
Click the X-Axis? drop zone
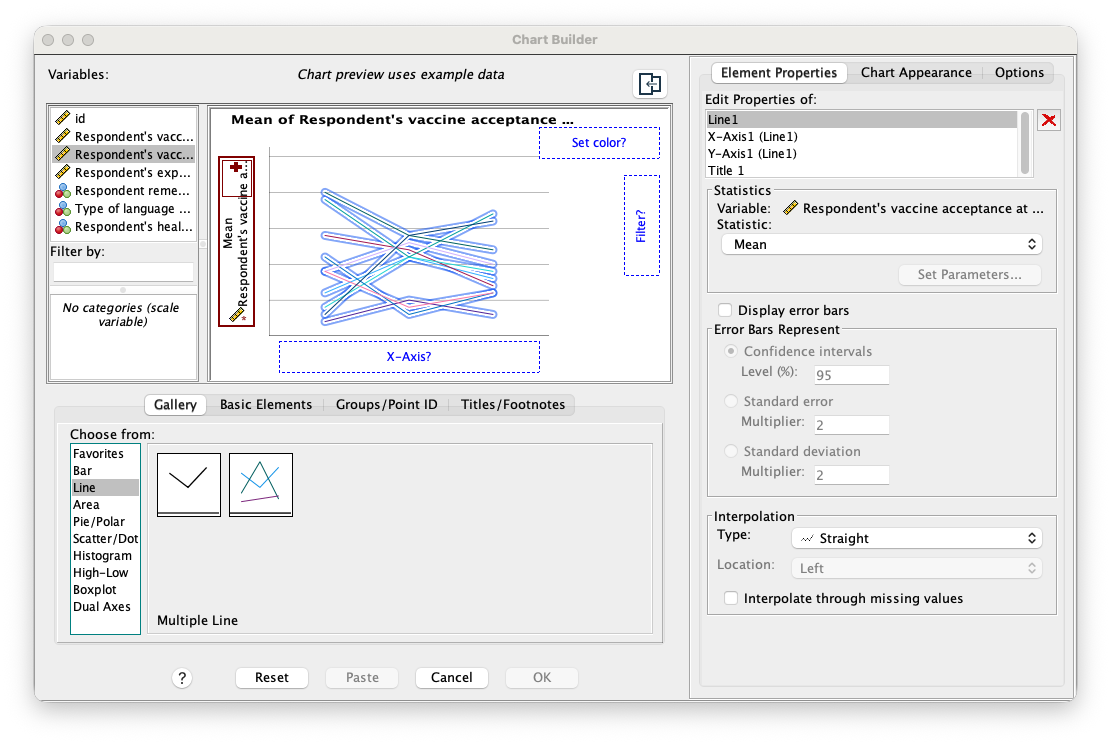click(409, 356)
